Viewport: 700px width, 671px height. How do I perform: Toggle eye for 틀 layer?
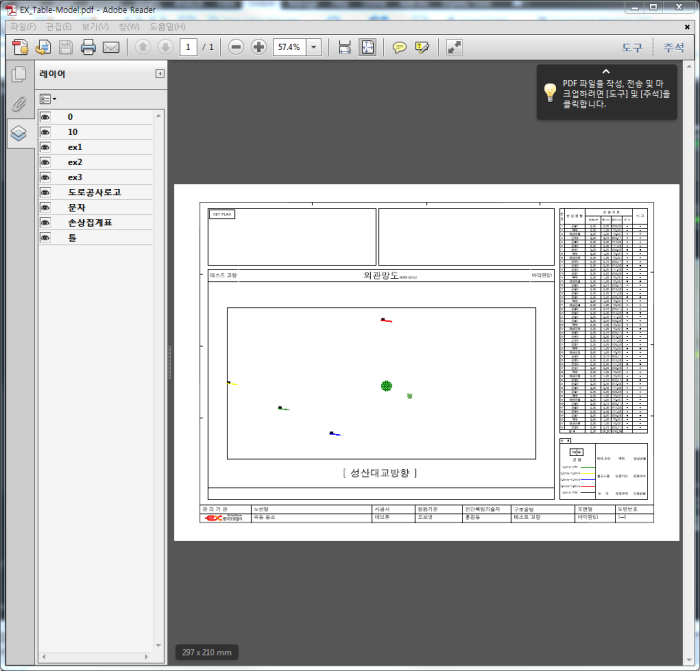(x=45, y=238)
